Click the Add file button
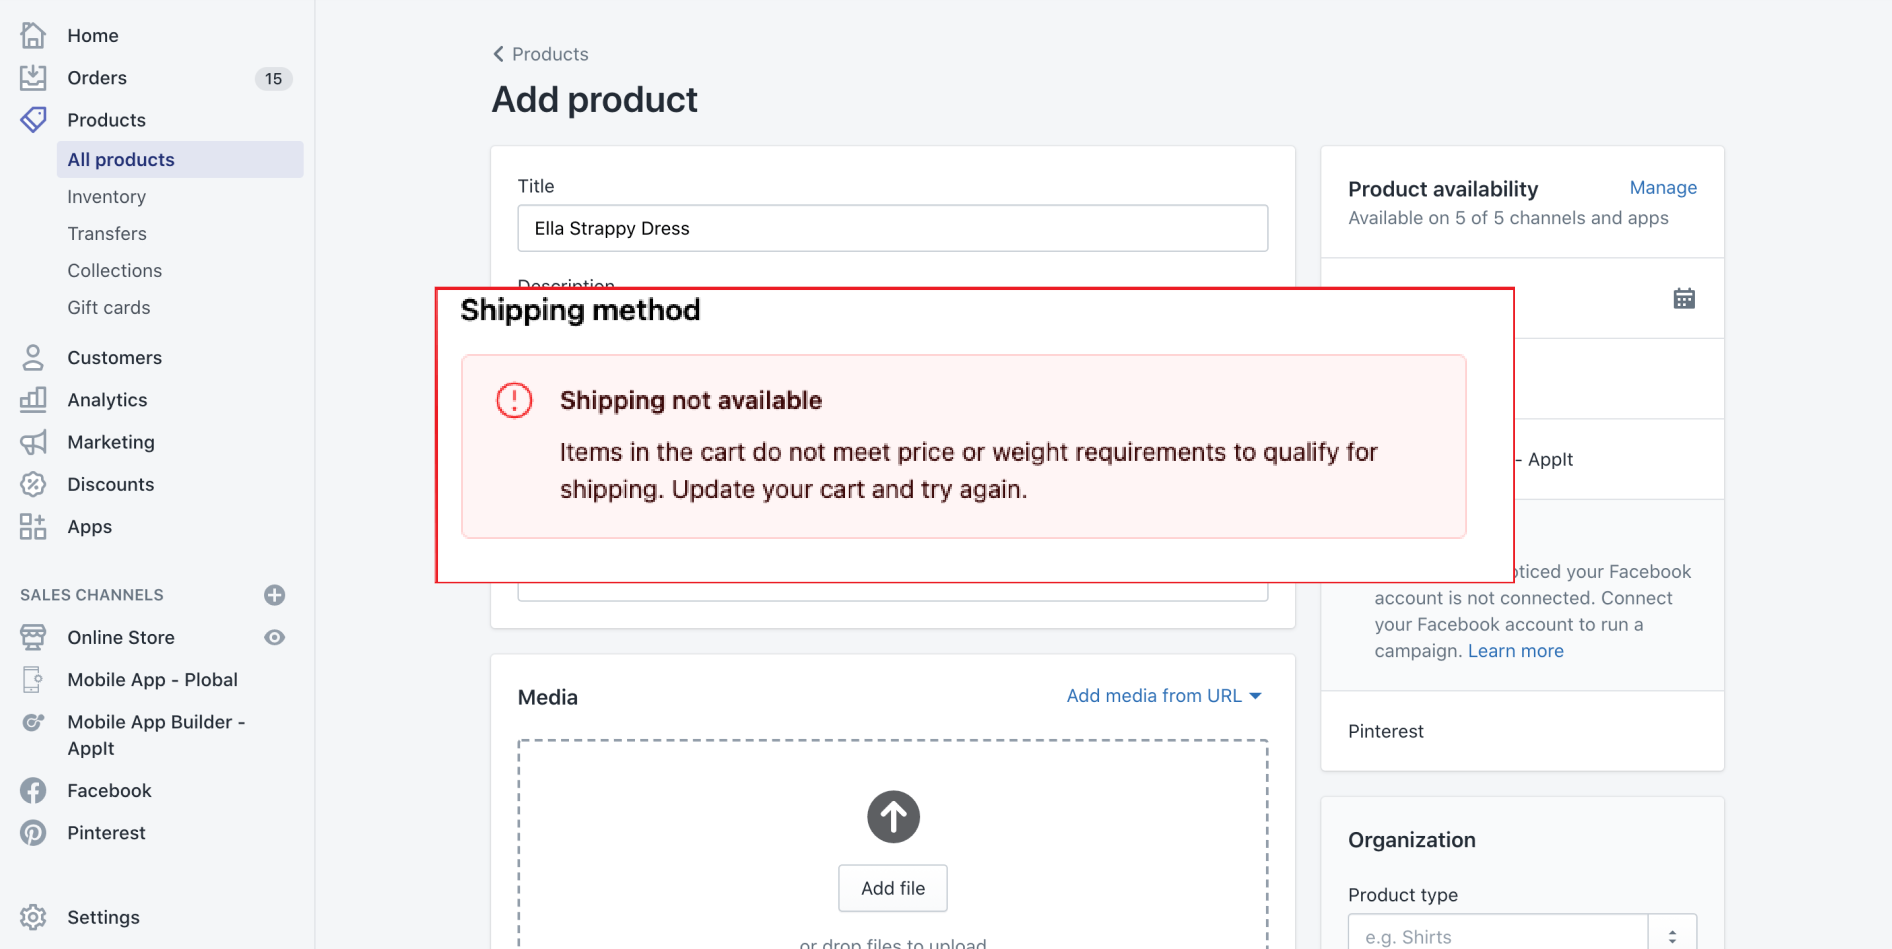1892x949 pixels. tap(892, 888)
